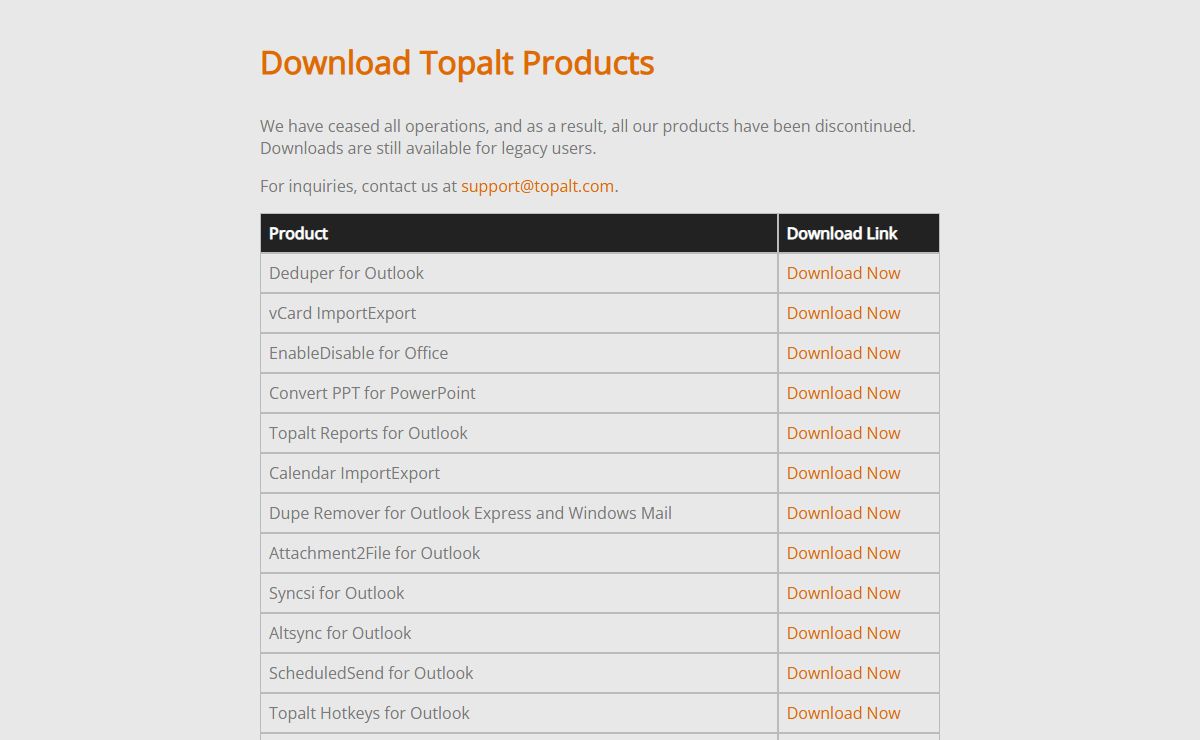Select the Topalt Hotkeys for Outlook cell
Viewport: 1200px width, 740px height.
tap(369, 713)
